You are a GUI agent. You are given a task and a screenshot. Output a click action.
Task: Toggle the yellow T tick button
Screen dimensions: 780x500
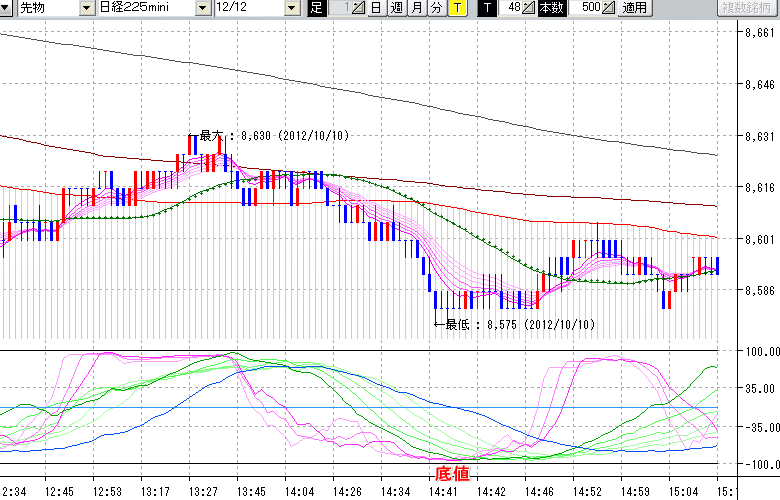[x=457, y=8]
